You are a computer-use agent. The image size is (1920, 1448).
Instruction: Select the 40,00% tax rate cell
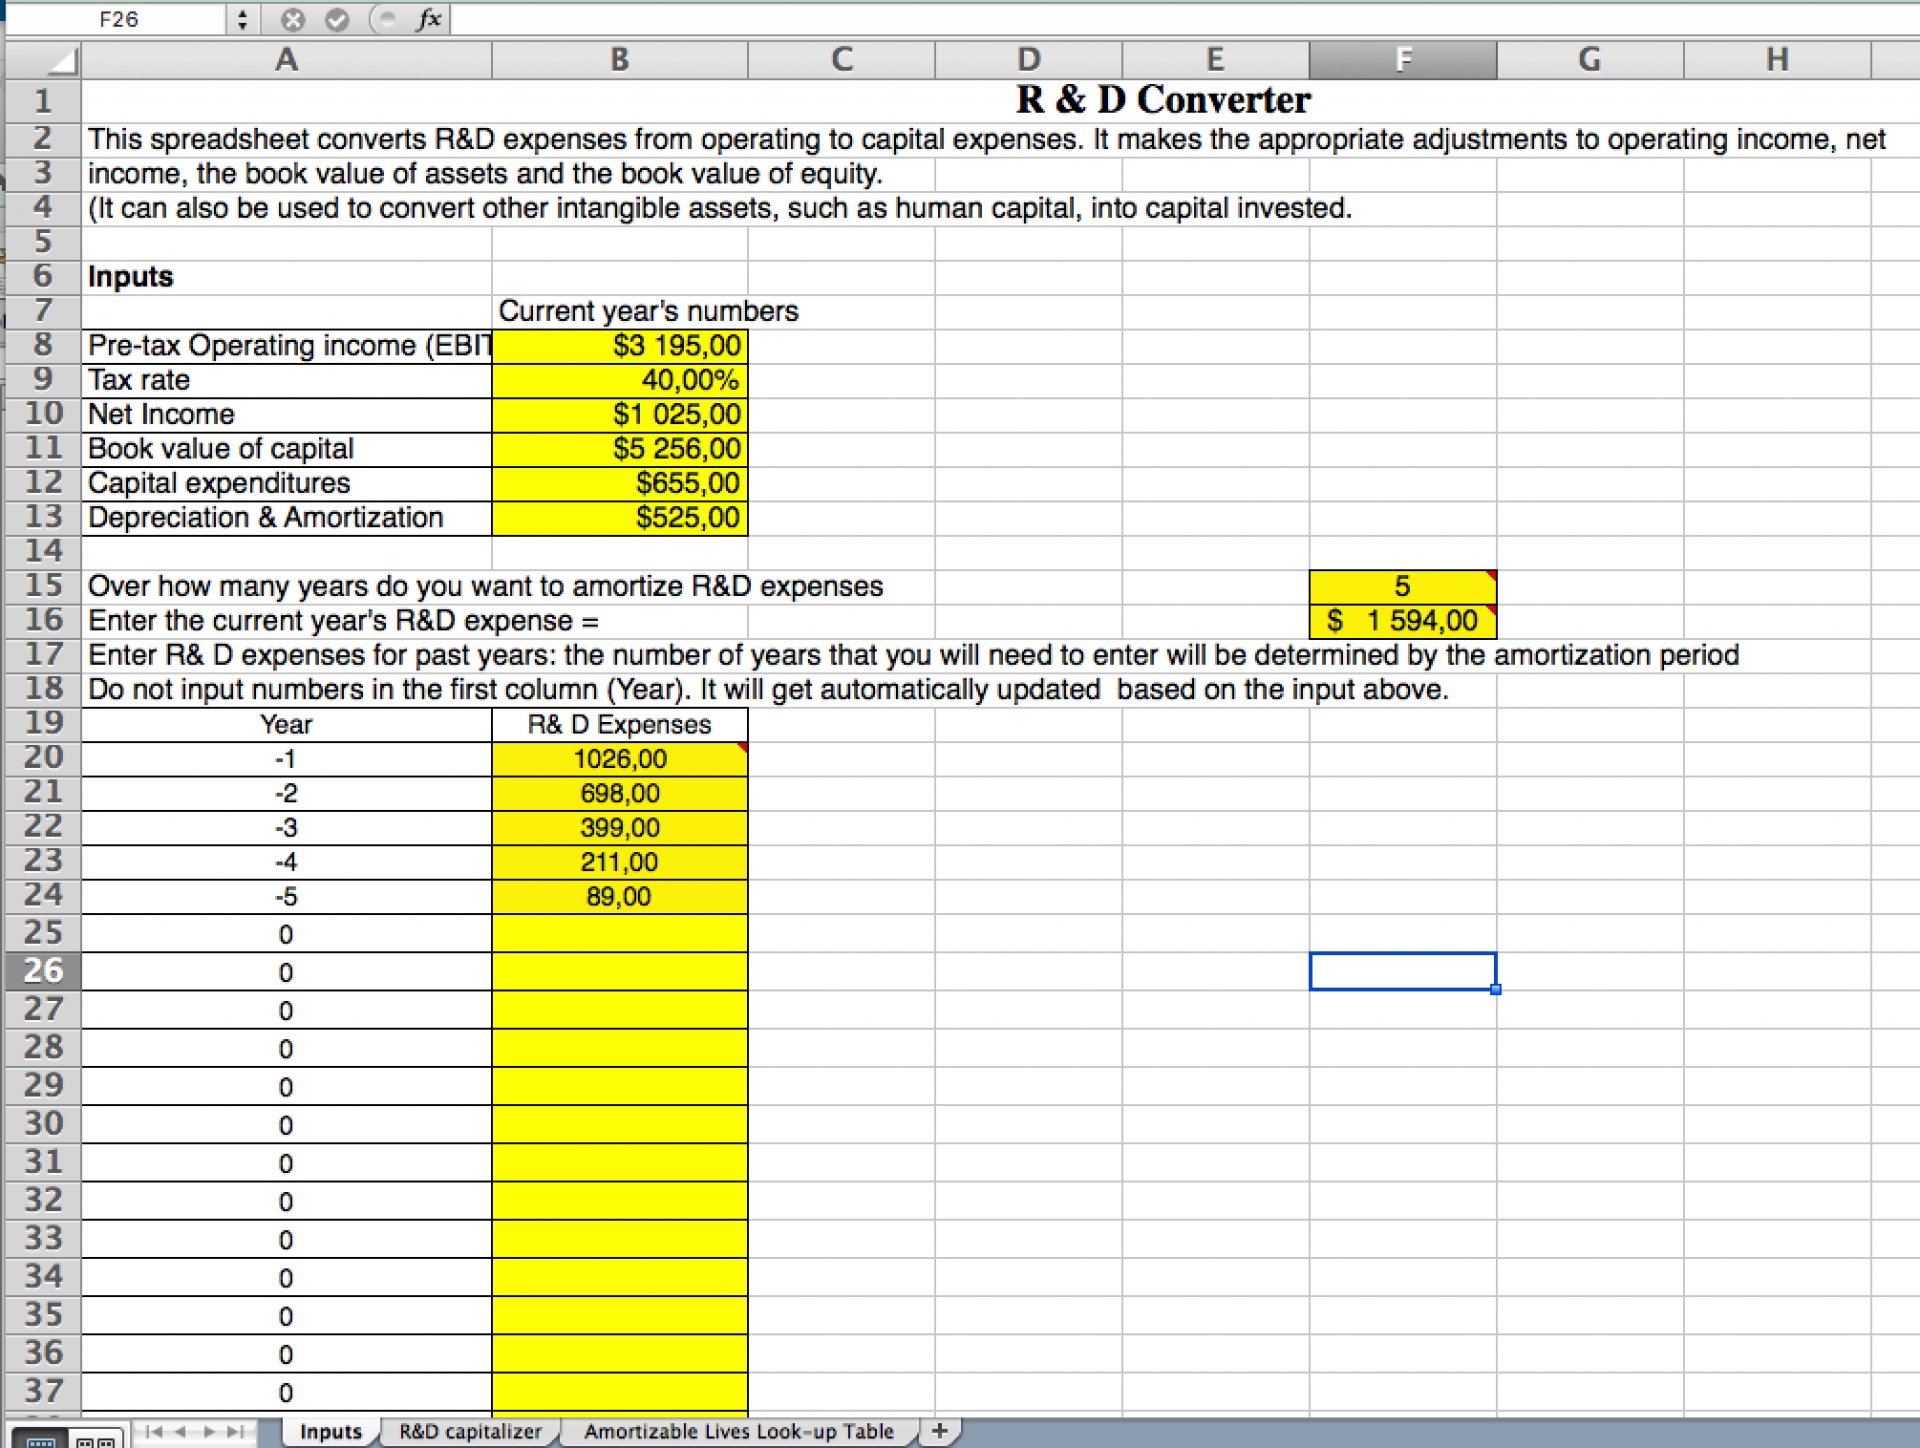[x=619, y=380]
